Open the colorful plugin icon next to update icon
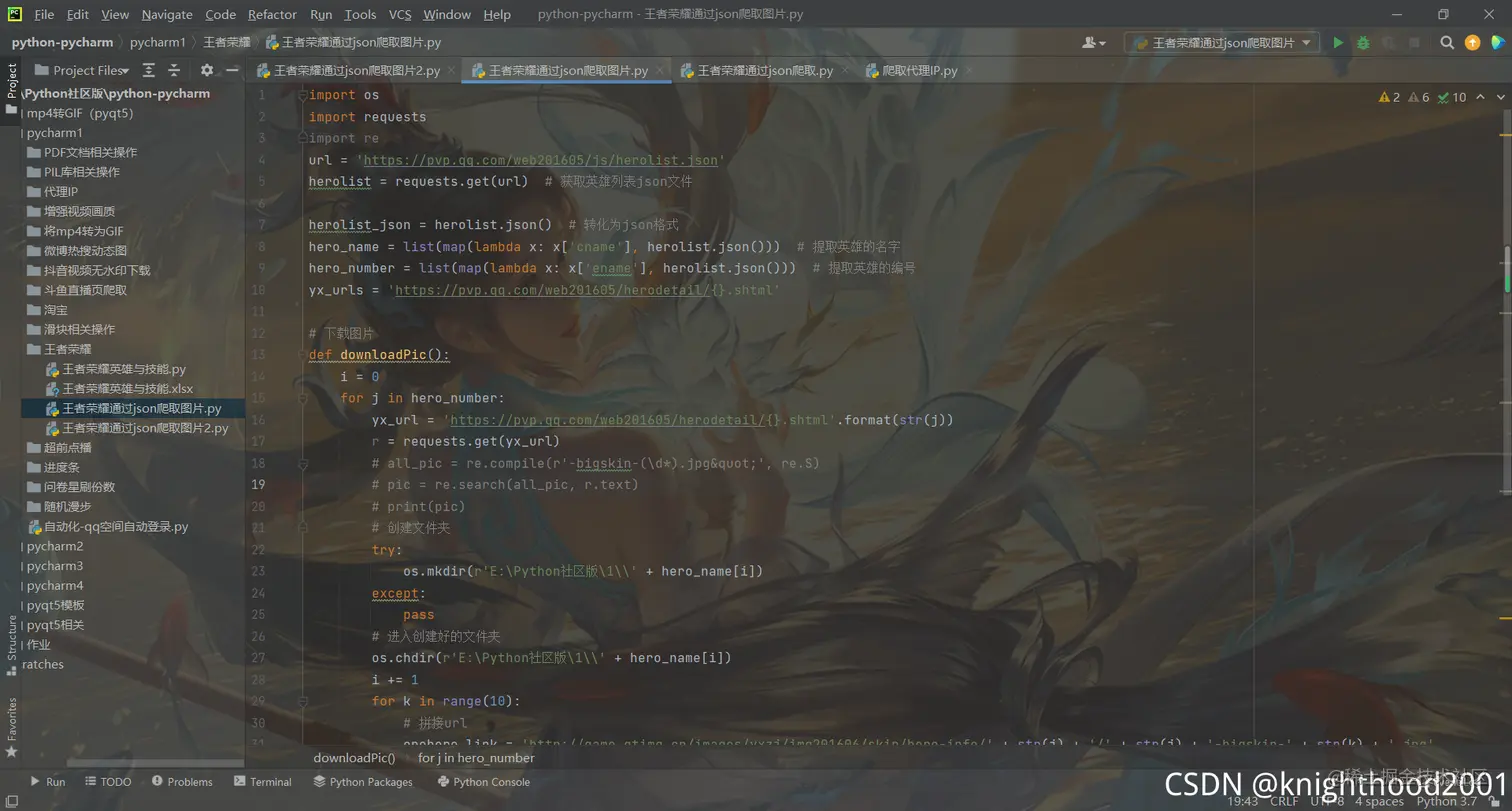1512x811 pixels. pyautogui.click(x=1498, y=43)
